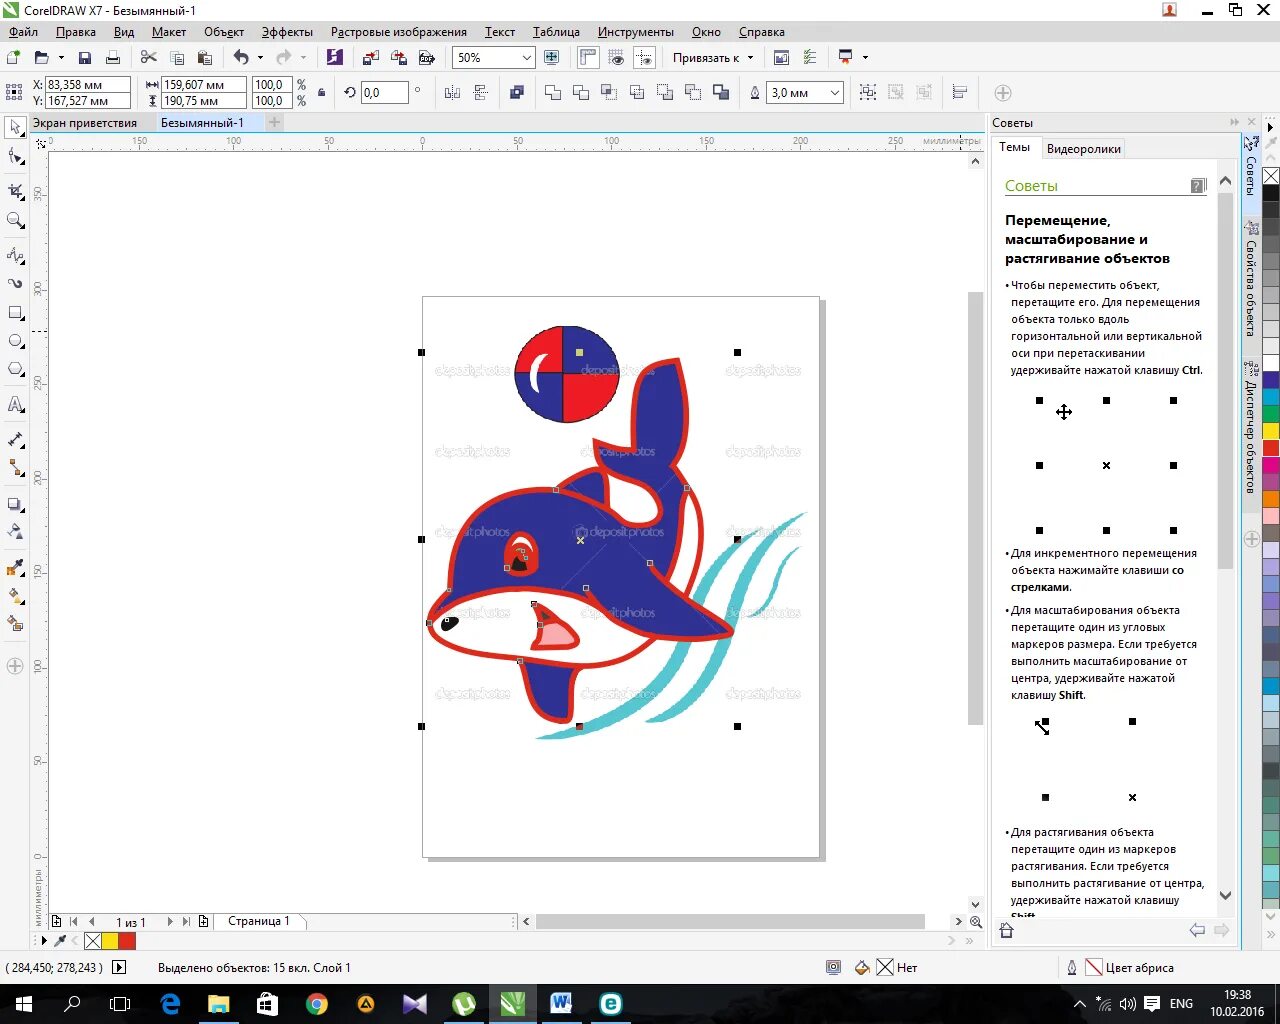The width and height of the screenshot is (1280, 1024).
Task: Select the Rectangle tool
Action: (15, 313)
